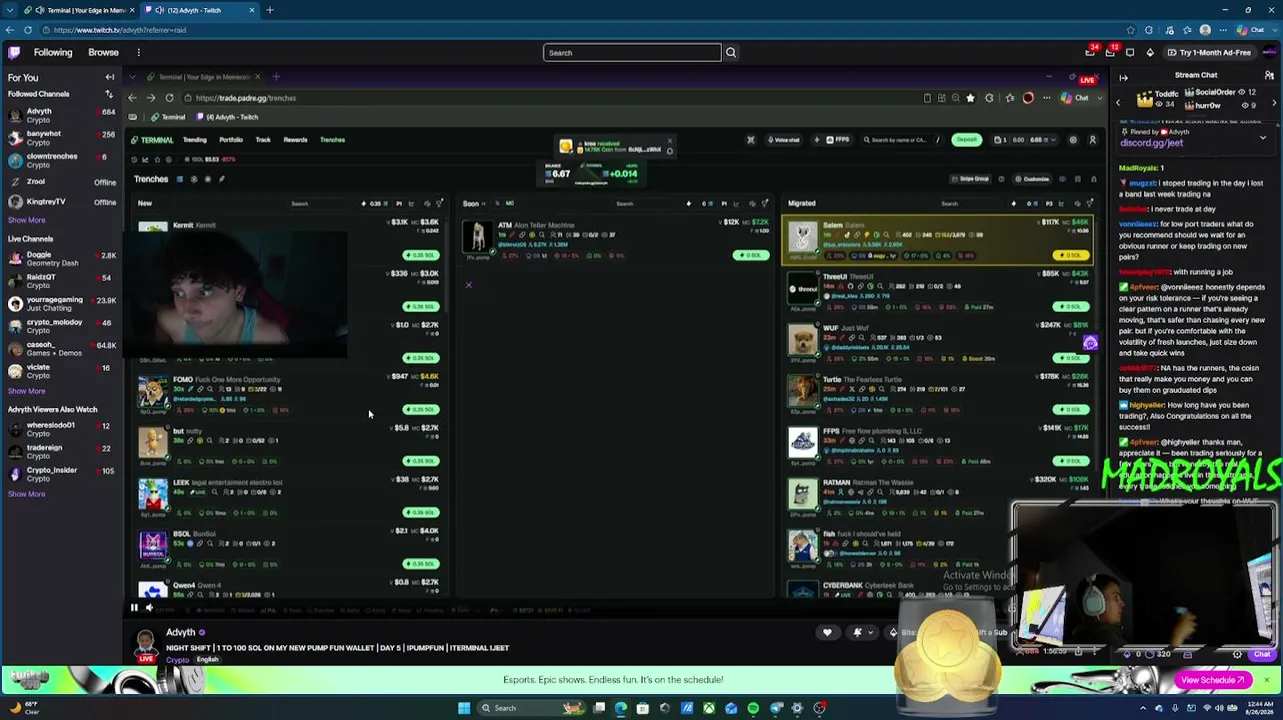Collapse the For You sidebar arrow
Viewport: 1283px width, 720px height.
coord(110,77)
